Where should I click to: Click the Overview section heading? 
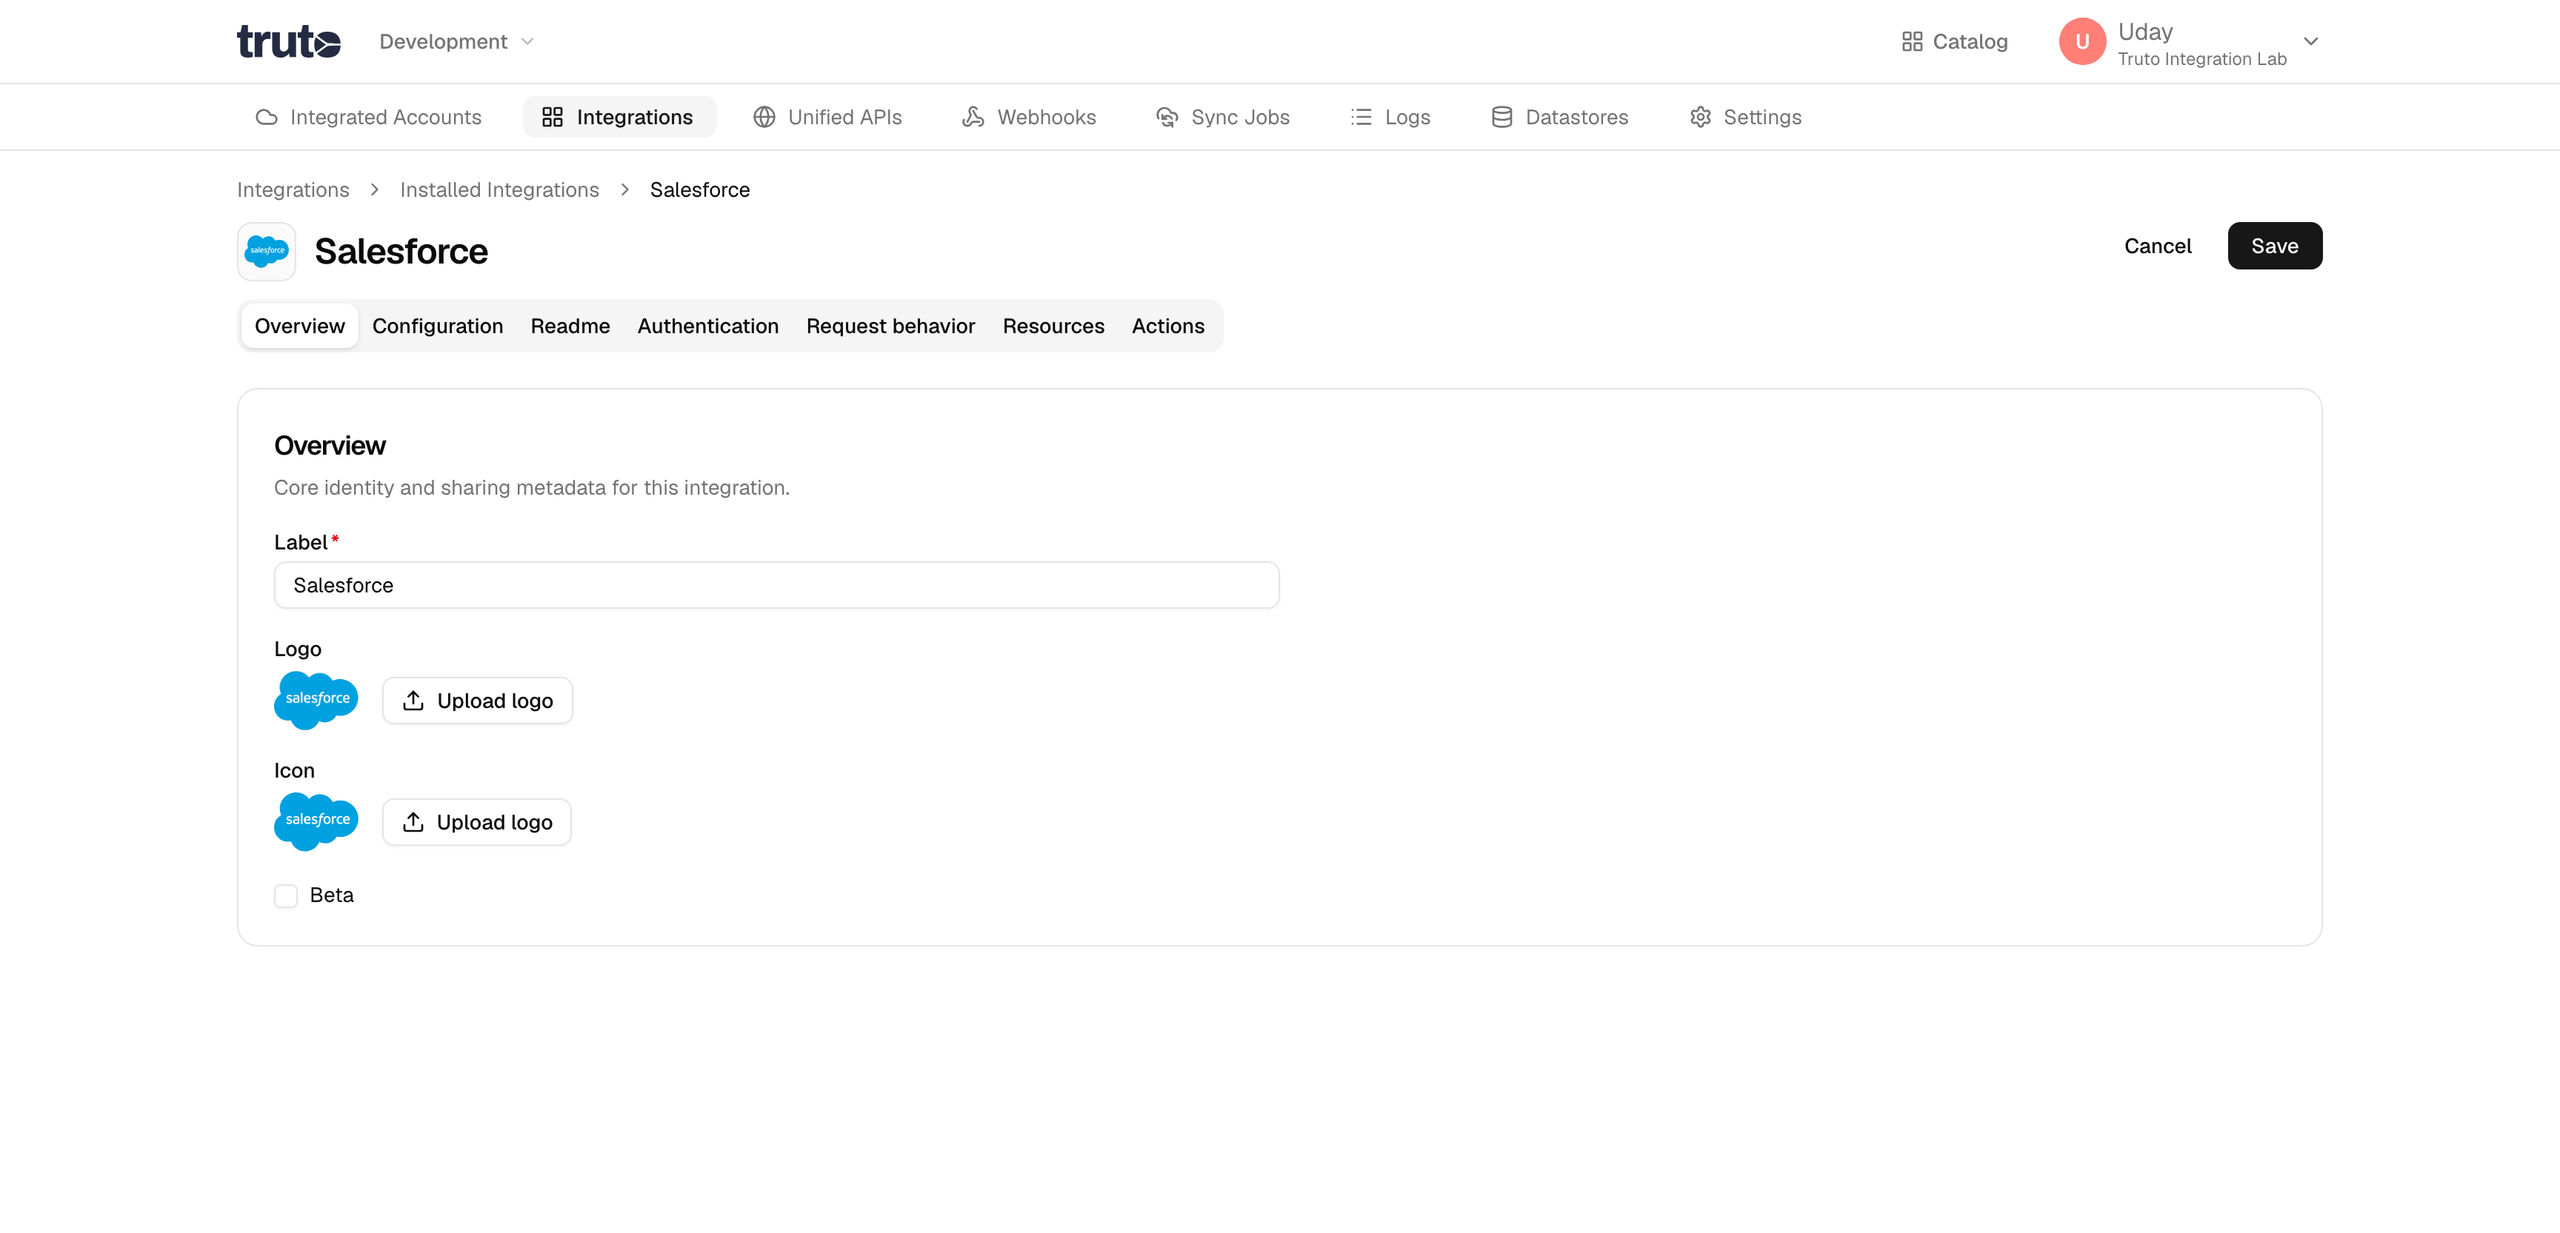[x=330, y=446]
